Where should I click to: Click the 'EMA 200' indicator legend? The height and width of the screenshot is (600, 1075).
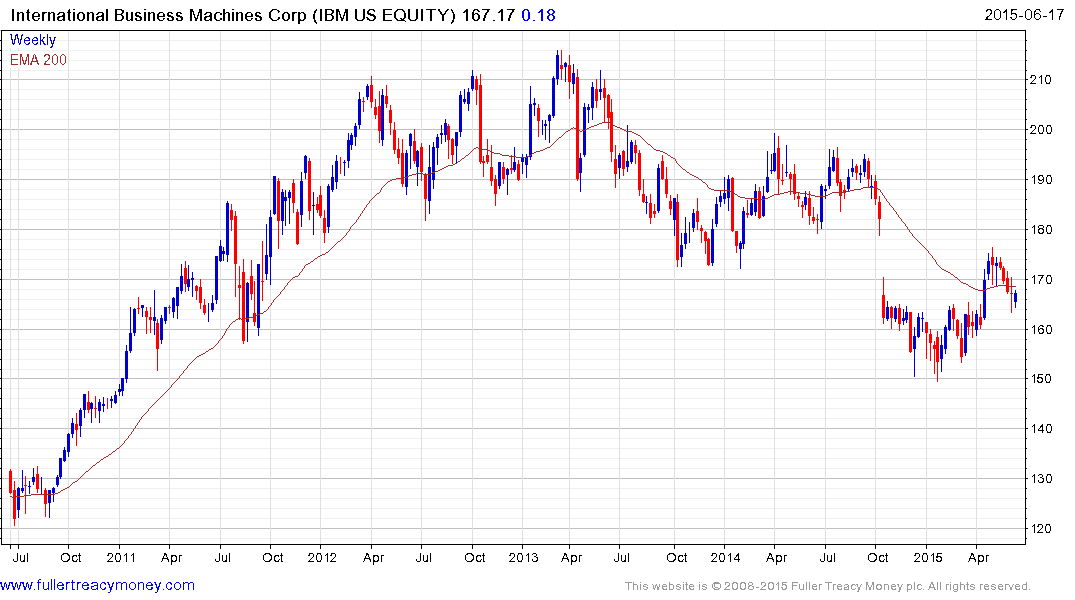point(38,60)
